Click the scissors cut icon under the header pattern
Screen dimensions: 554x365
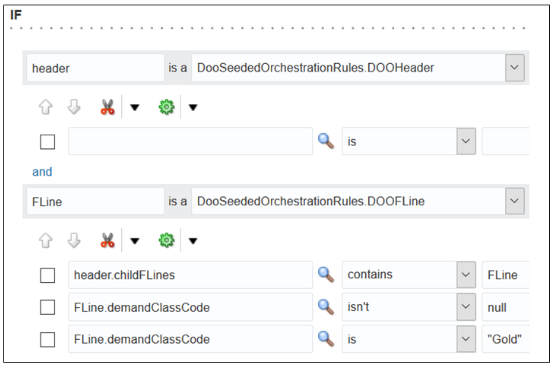pyautogui.click(x=107, y=107)
